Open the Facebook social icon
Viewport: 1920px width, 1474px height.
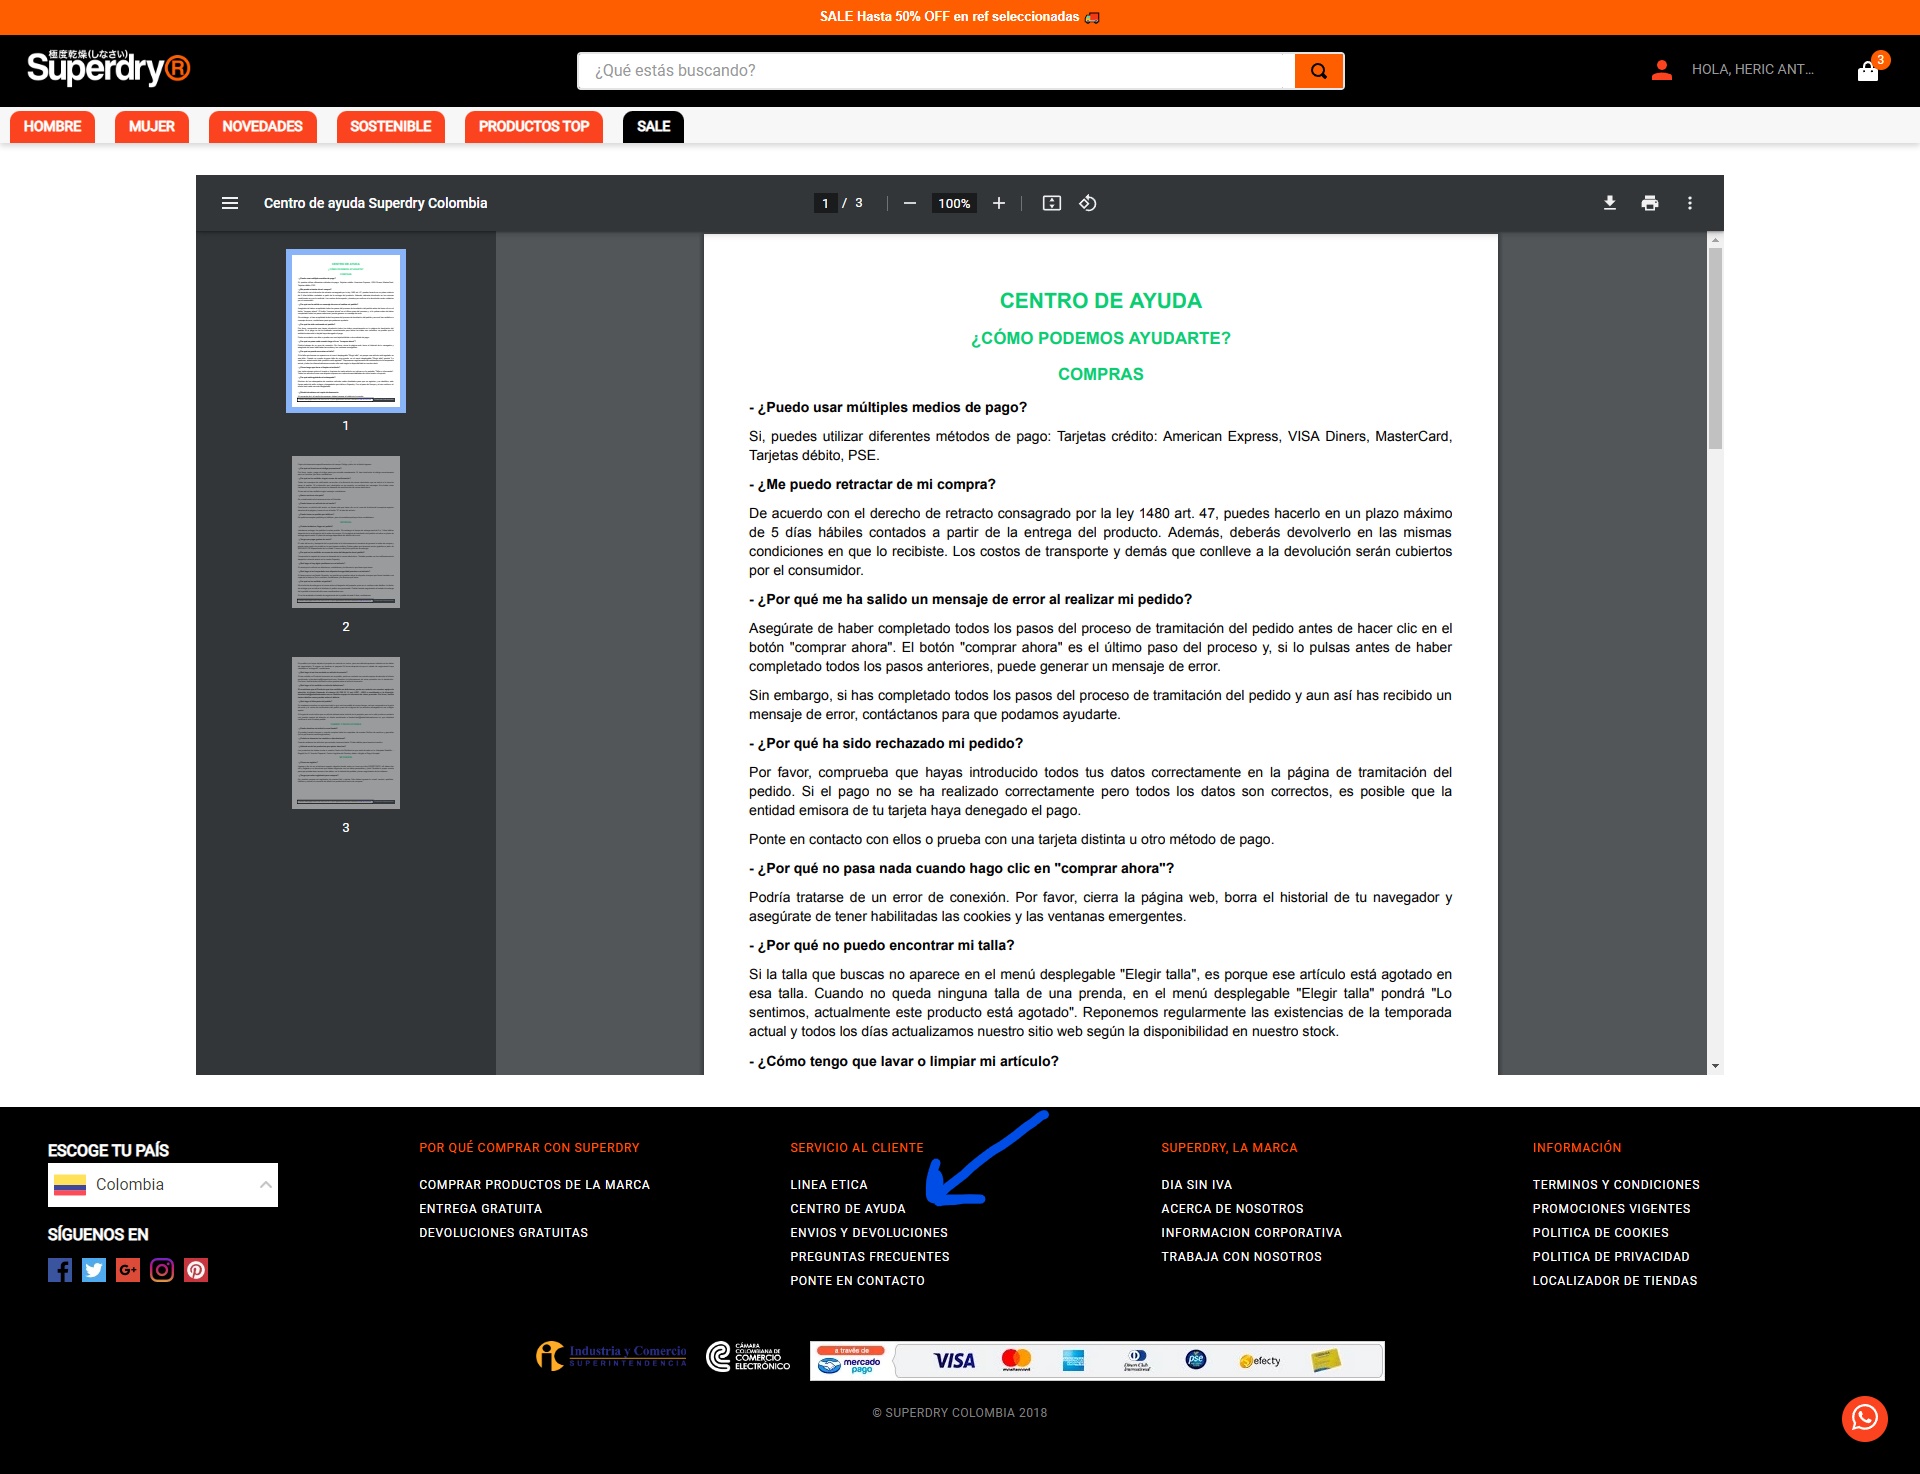coord(60,1270)
